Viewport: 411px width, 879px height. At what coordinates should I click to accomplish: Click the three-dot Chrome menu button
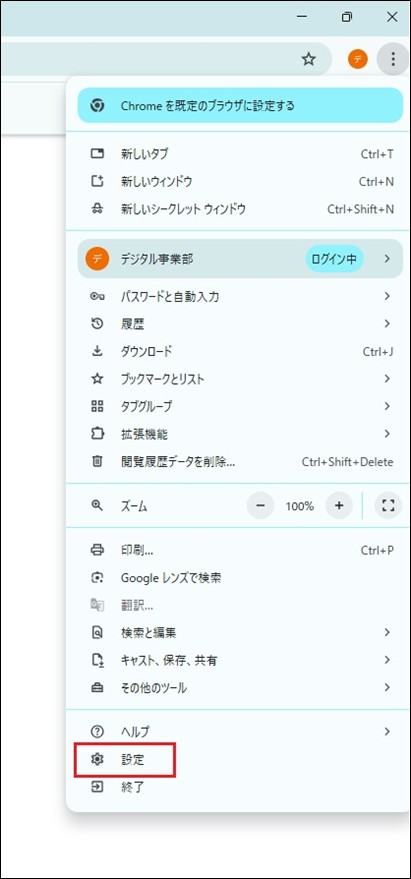tap(393, 59)
